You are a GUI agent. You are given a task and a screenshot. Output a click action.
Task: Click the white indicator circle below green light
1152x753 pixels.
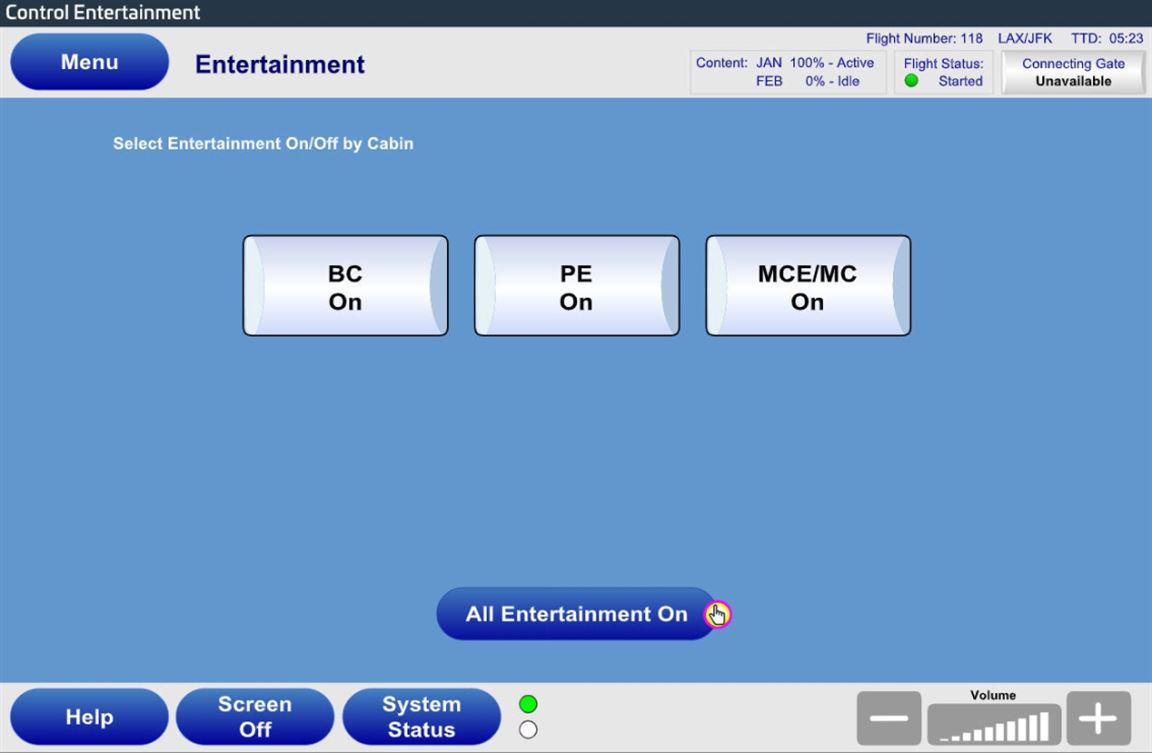529,729
